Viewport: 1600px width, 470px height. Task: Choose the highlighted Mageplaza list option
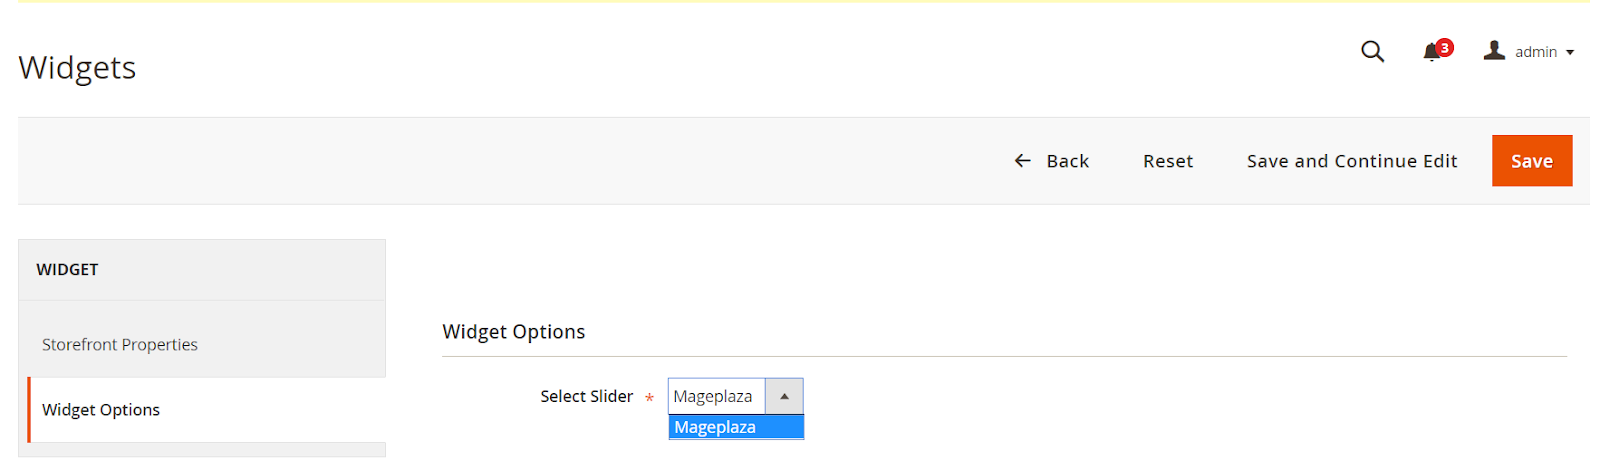point(735,428)
